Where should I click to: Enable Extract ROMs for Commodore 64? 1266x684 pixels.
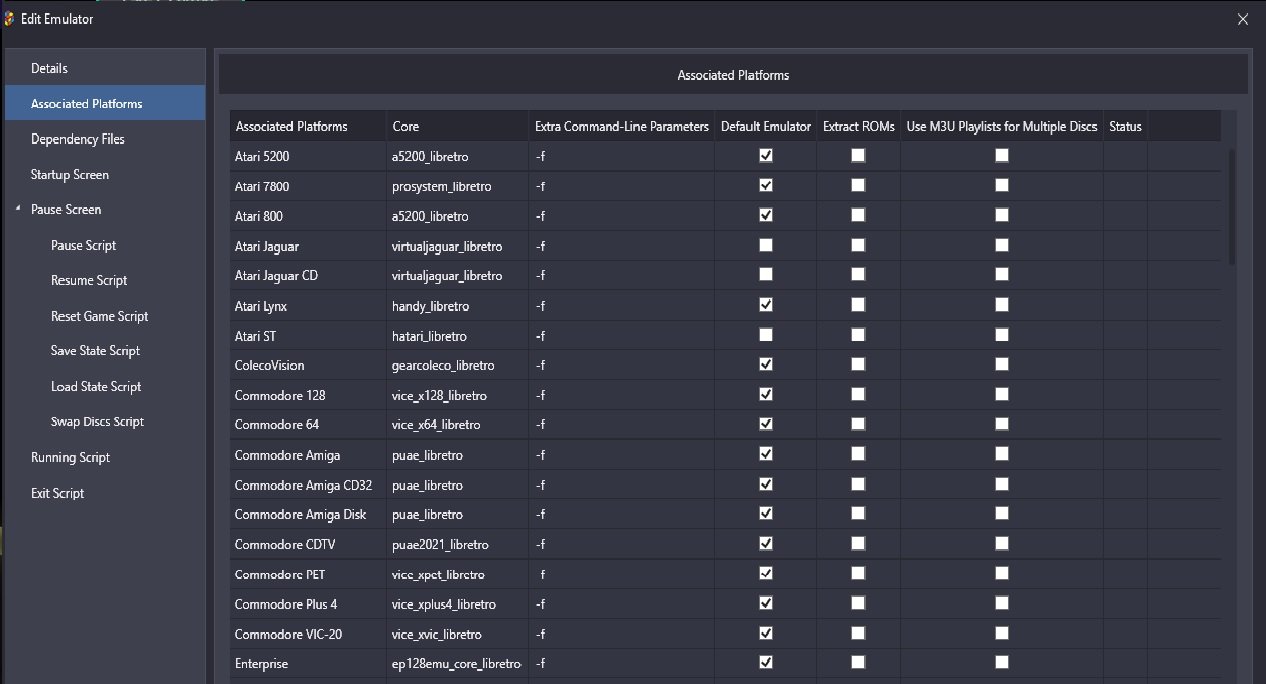(858, 424)
